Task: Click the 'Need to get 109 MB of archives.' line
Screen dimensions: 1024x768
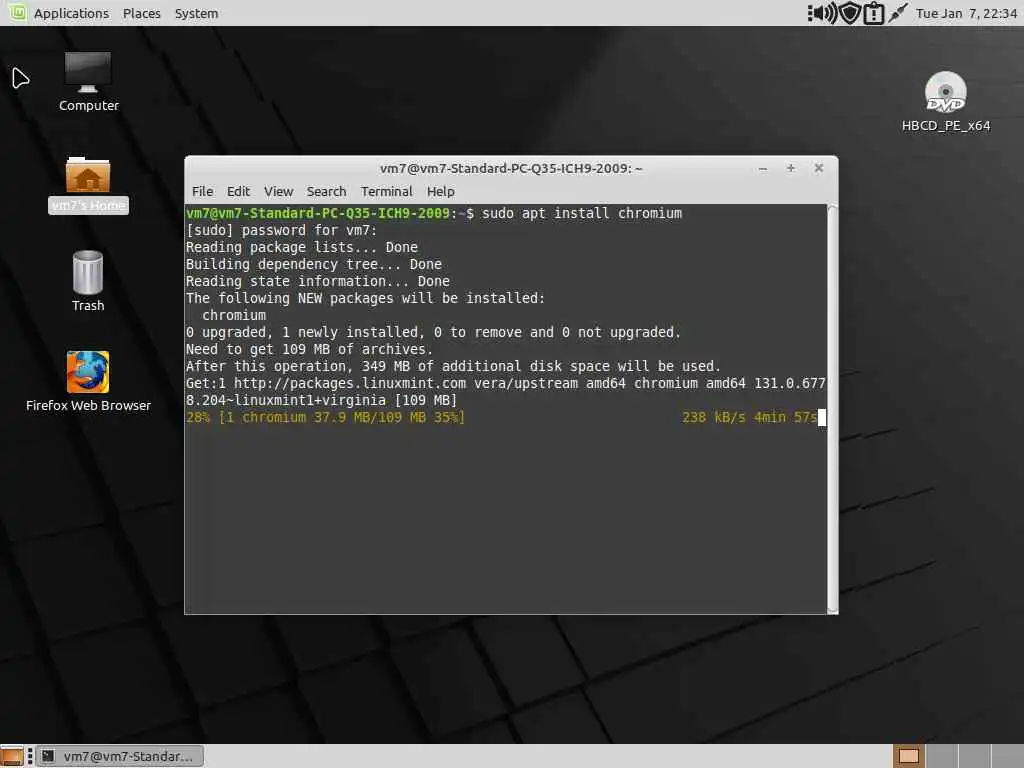Action: (310, 349)
